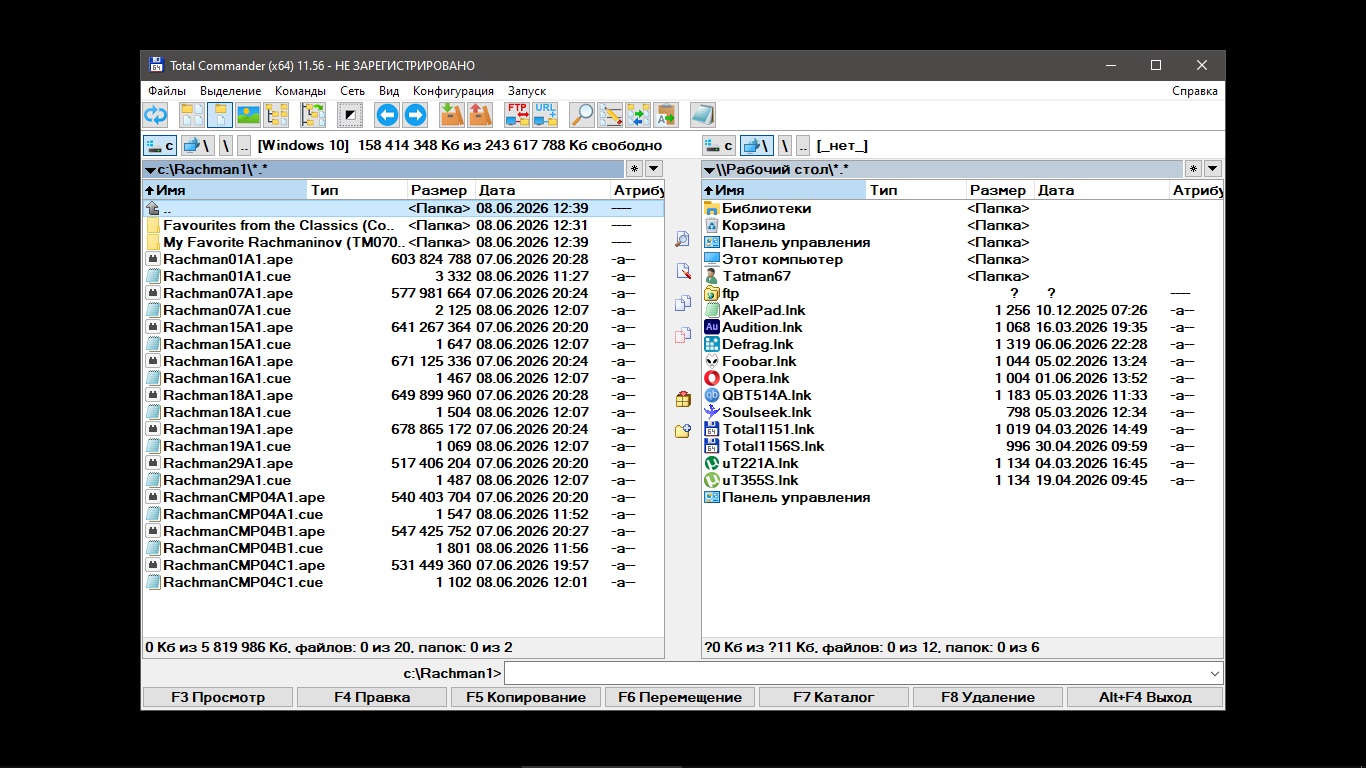
Task: Open left panel favorites asterisk button
Action: click(x=635, y=169)
